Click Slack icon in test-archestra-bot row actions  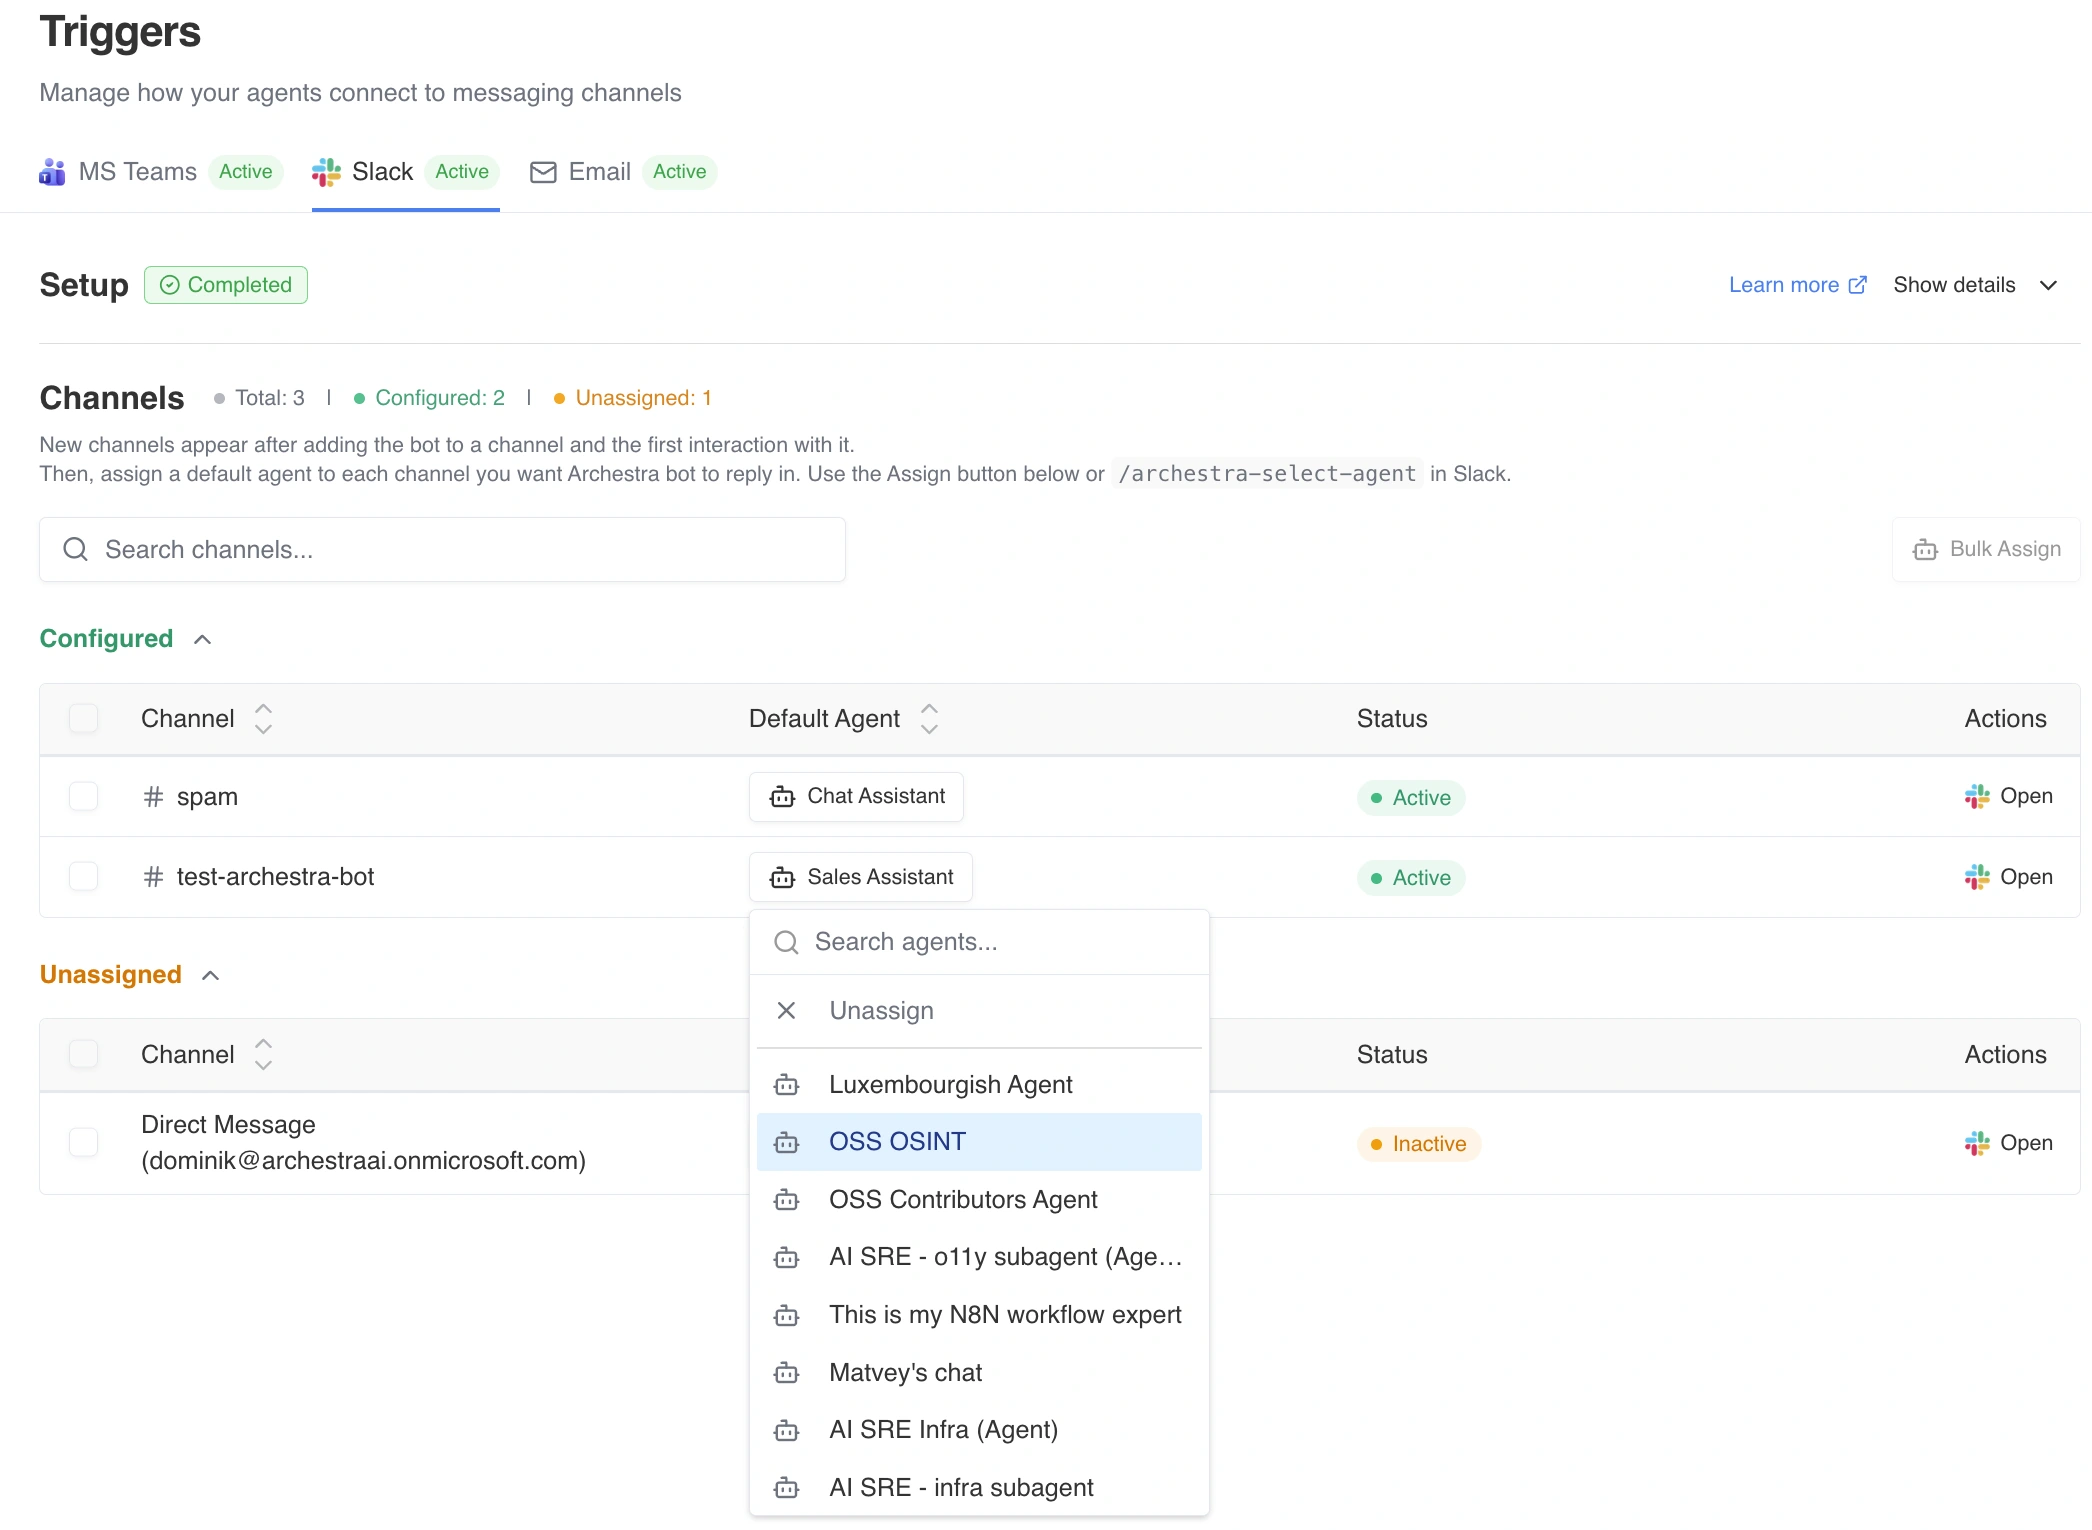click(x=1977, y=877)
